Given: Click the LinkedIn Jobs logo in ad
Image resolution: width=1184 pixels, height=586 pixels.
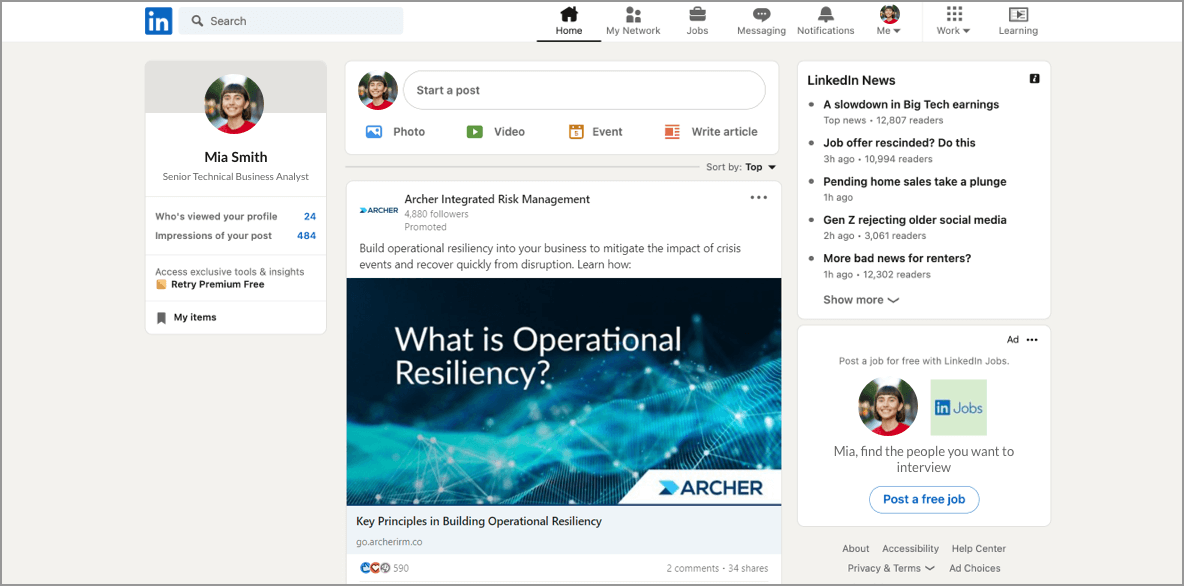Looking at the screenshot, I should [958, 407].
